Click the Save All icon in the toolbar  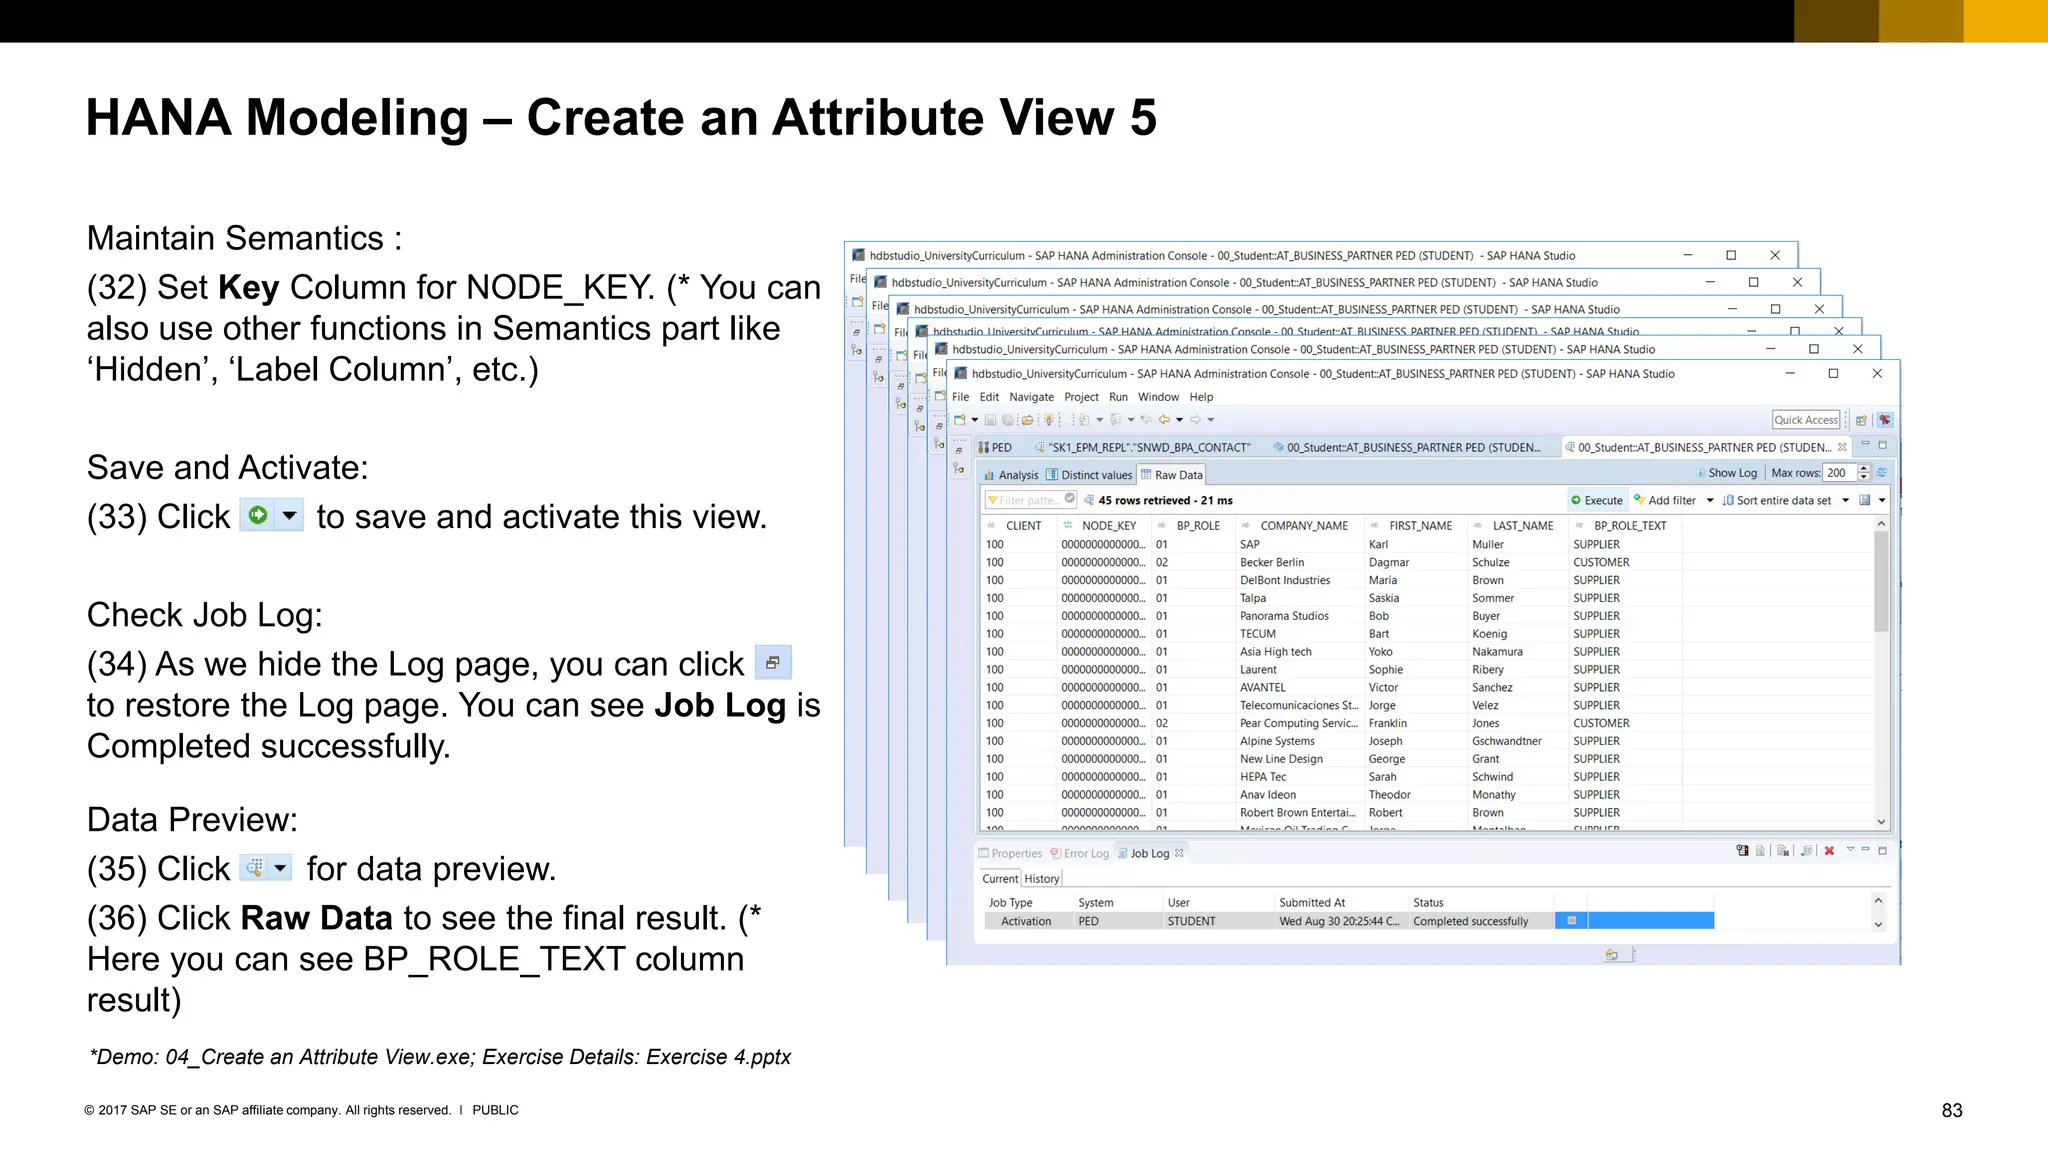pos(1008,420)
